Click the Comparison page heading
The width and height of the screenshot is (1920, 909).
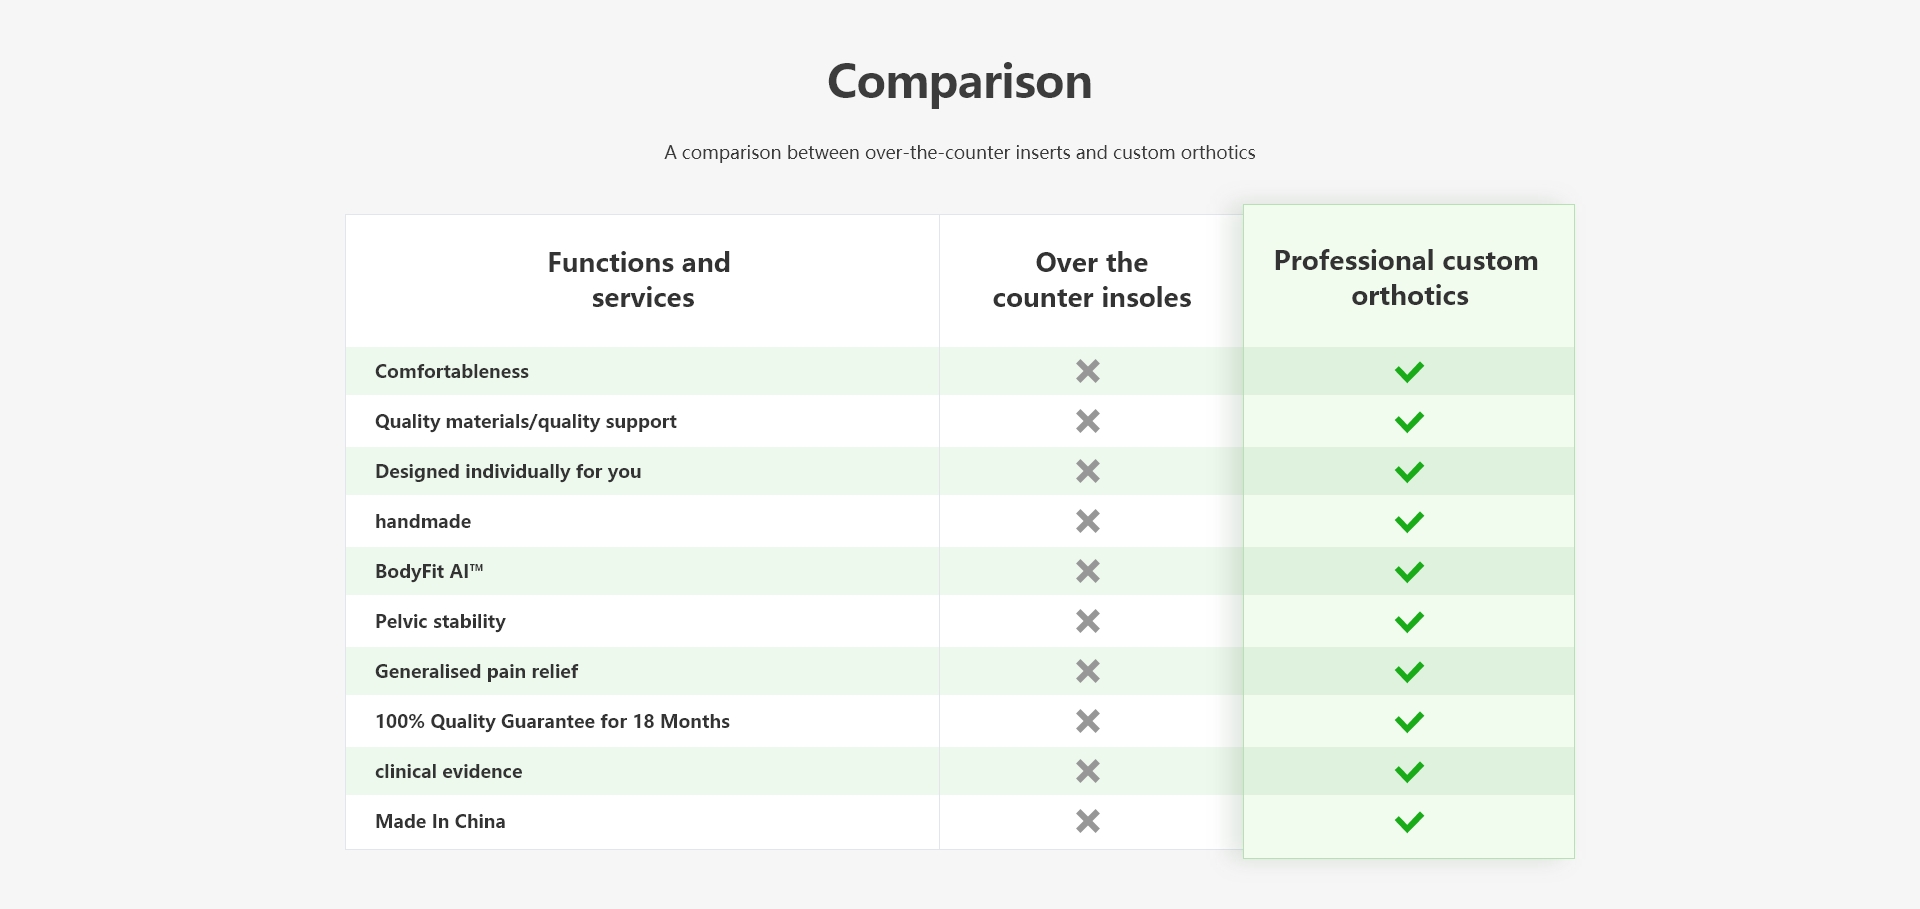click(x=959, y=81)
